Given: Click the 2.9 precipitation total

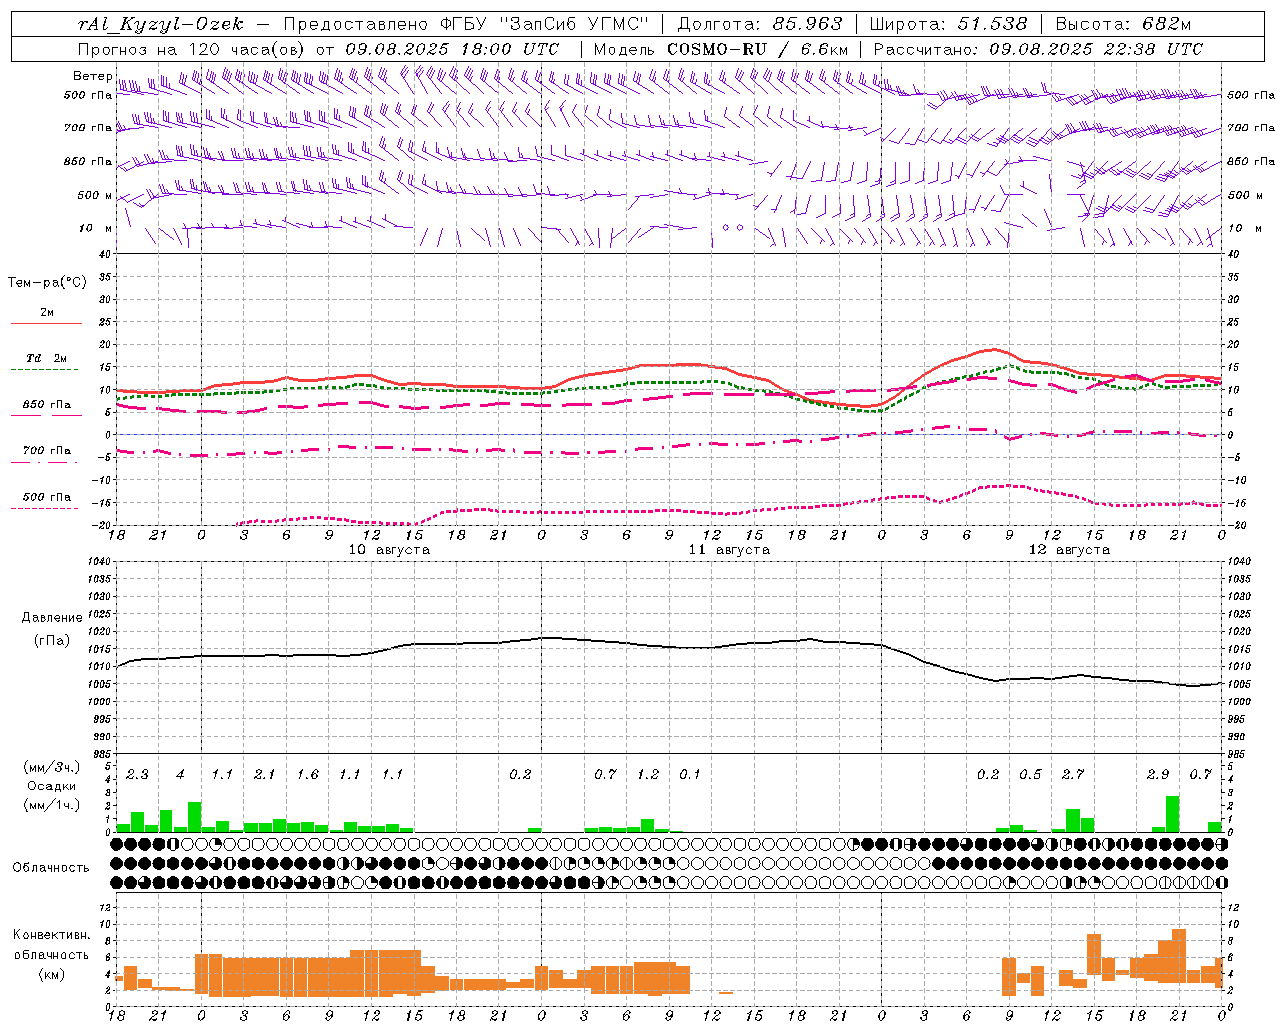Looking at the screenshot, I should (x=1158, y=774).
